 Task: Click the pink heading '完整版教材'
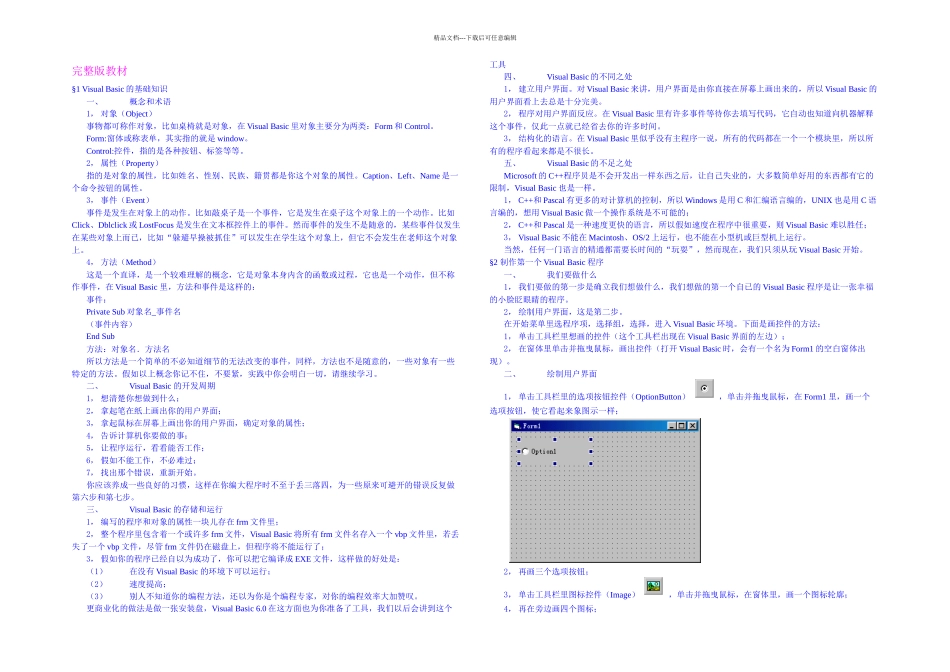(100, 71)
